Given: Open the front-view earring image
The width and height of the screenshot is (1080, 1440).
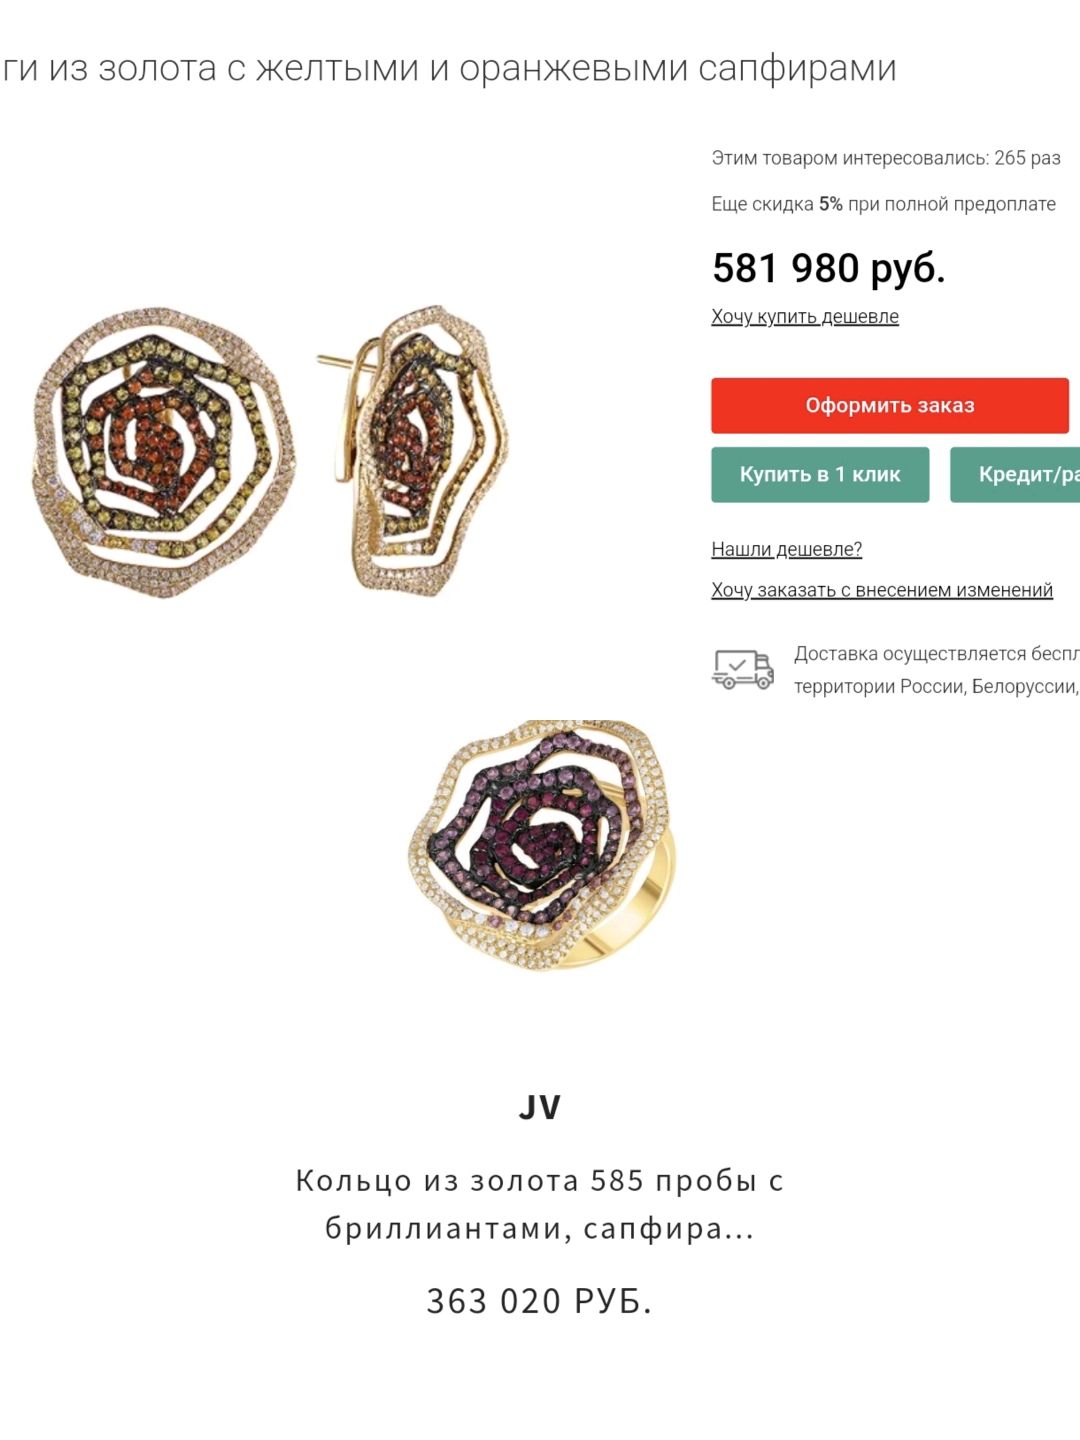Looking at the screenshot, I should coord(164,452).
